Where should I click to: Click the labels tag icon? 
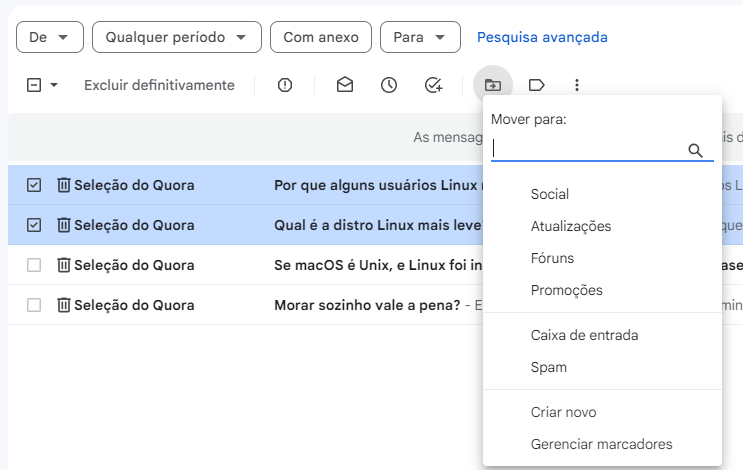coord(536,85)
